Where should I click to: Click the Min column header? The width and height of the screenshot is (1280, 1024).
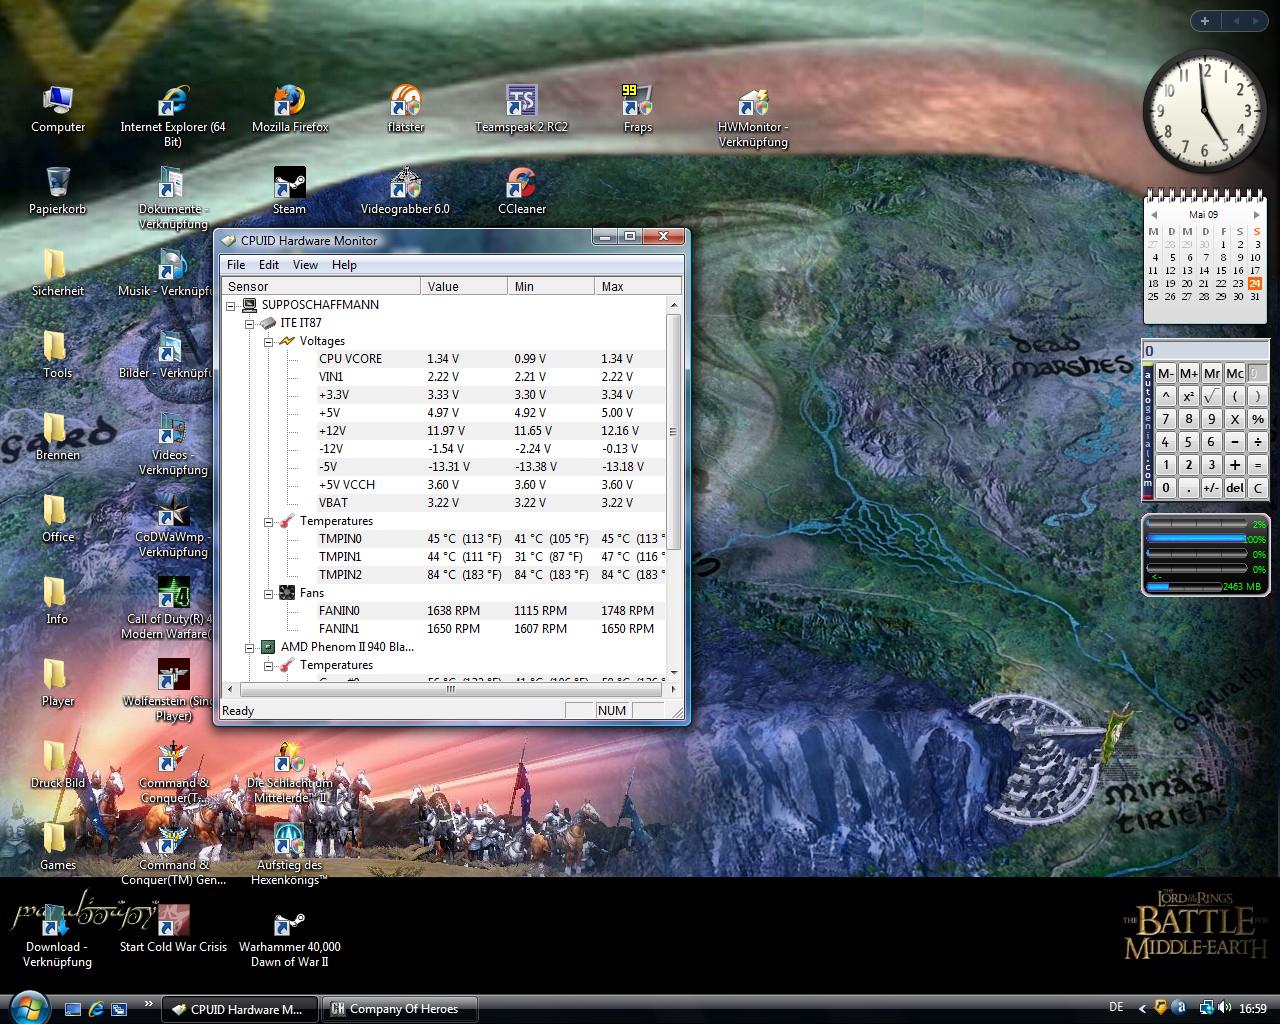click(x=551, y=286)
